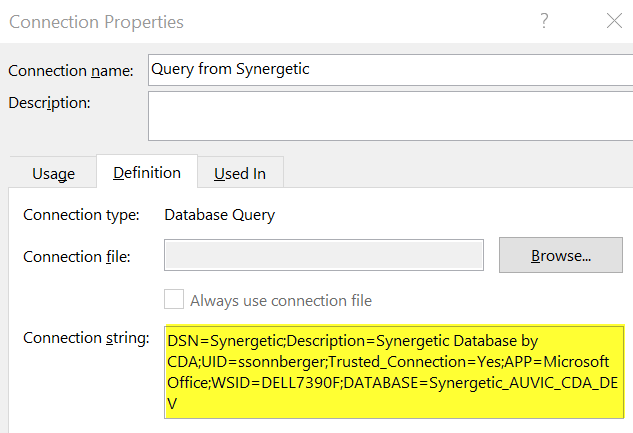Screen dimensions: 633x433
Task: Close the Connection Properties dialog
Action: [x=614, y=21]
